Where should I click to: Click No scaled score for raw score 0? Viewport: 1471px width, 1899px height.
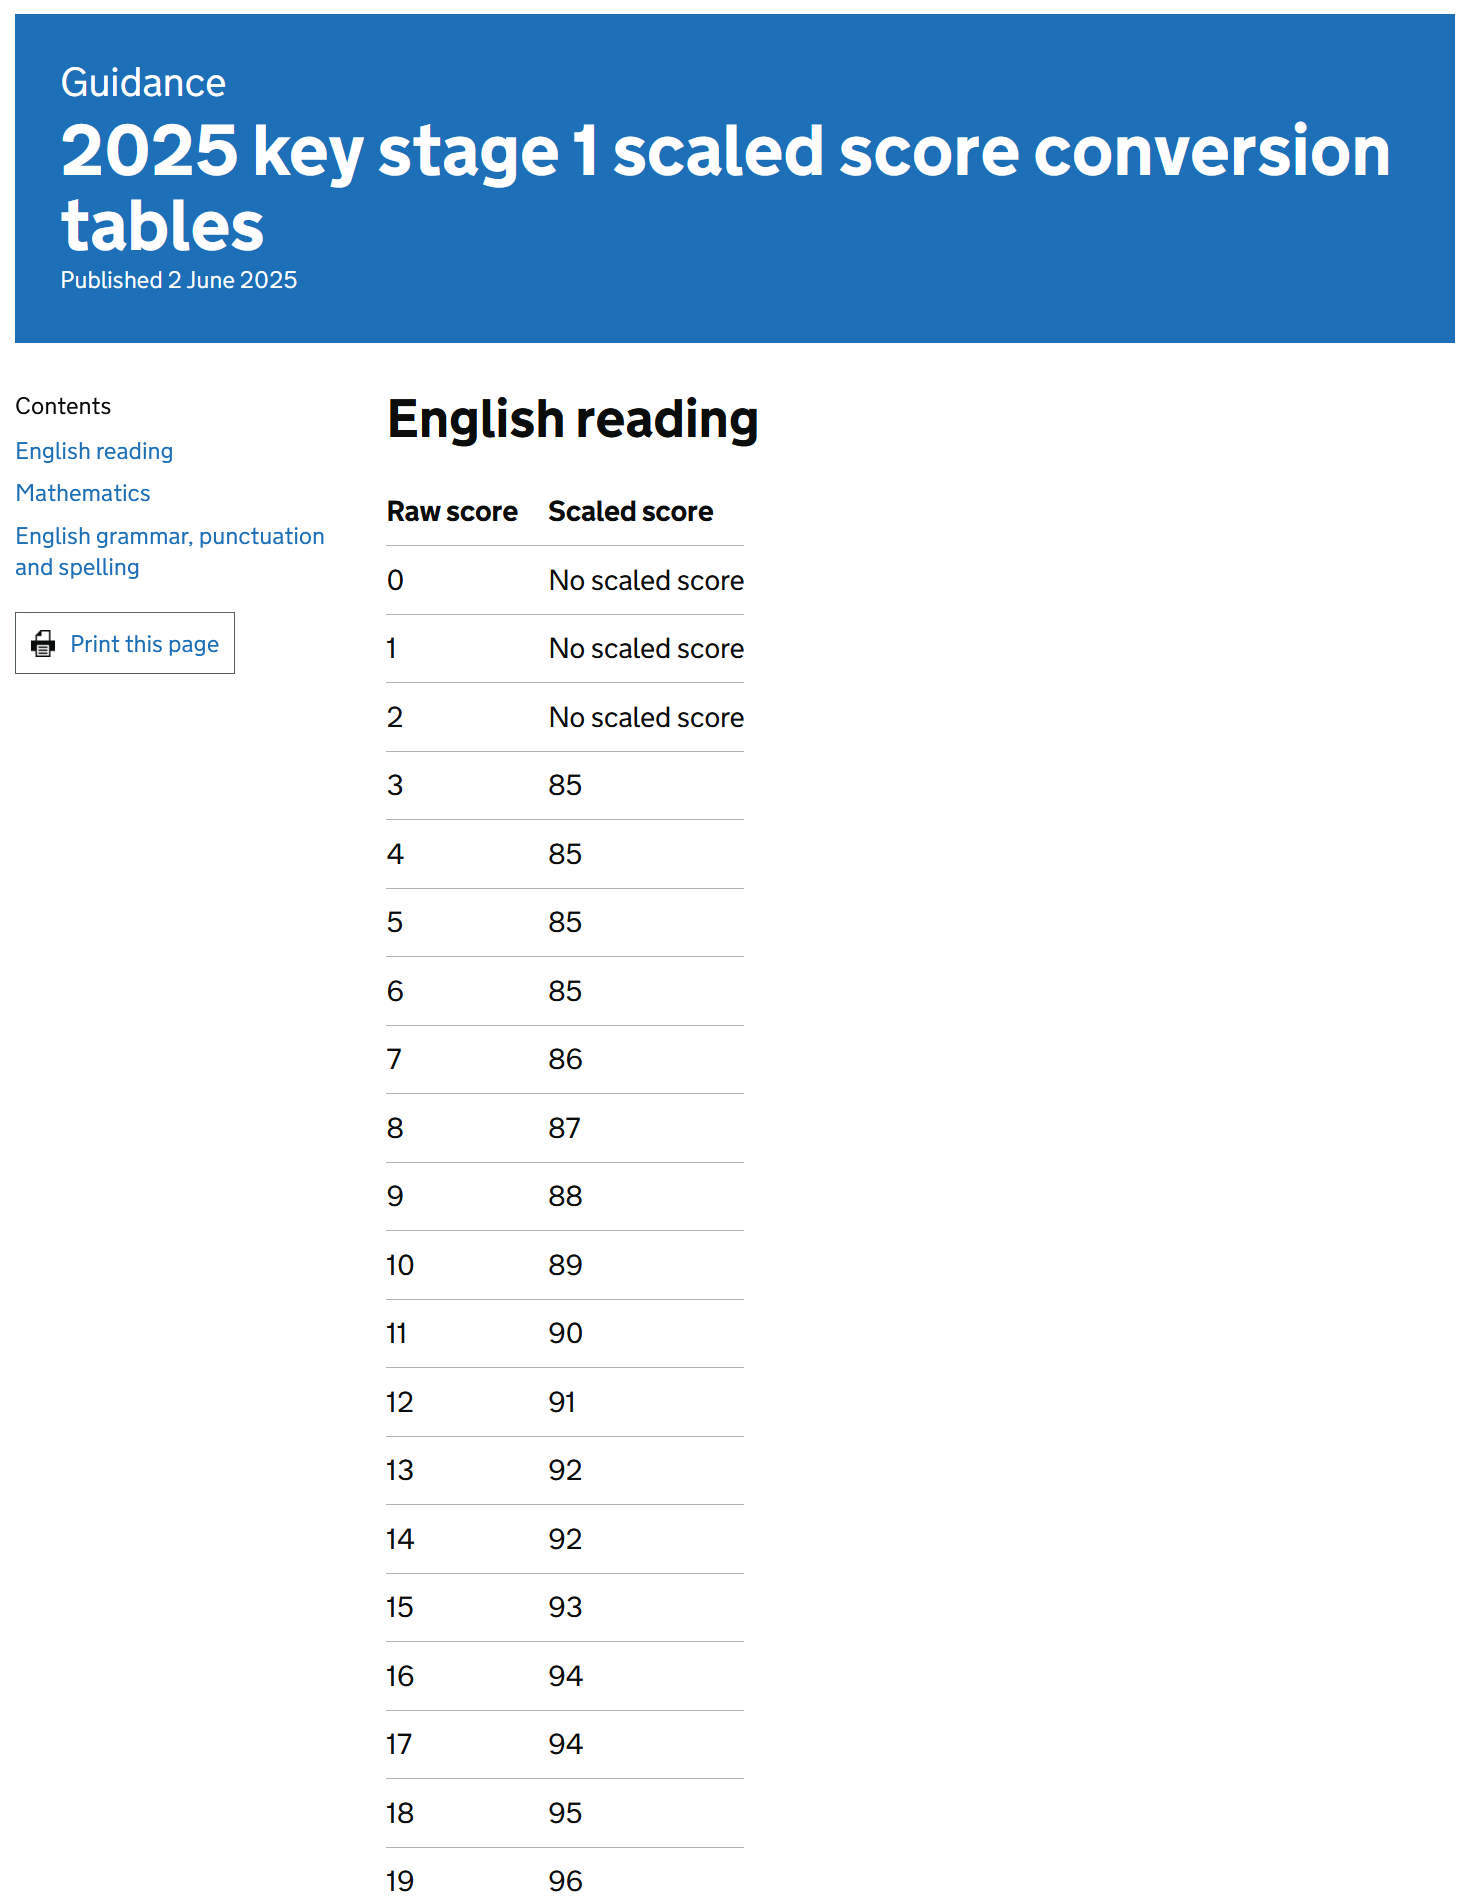(x=646, y=580)
